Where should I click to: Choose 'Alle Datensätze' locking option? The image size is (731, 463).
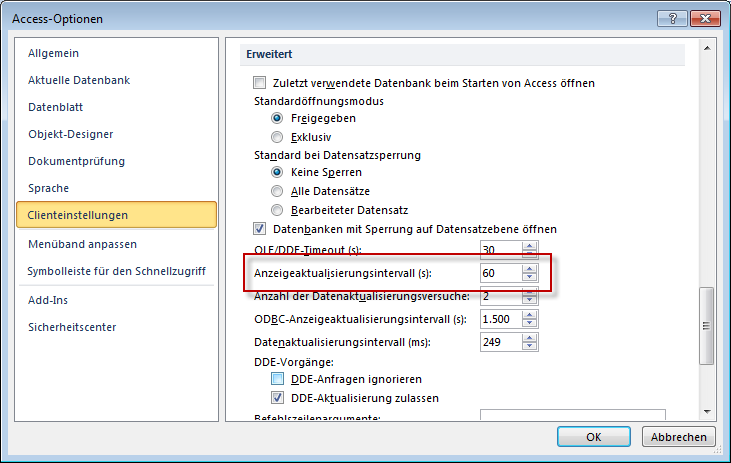[x=277, y=190]
